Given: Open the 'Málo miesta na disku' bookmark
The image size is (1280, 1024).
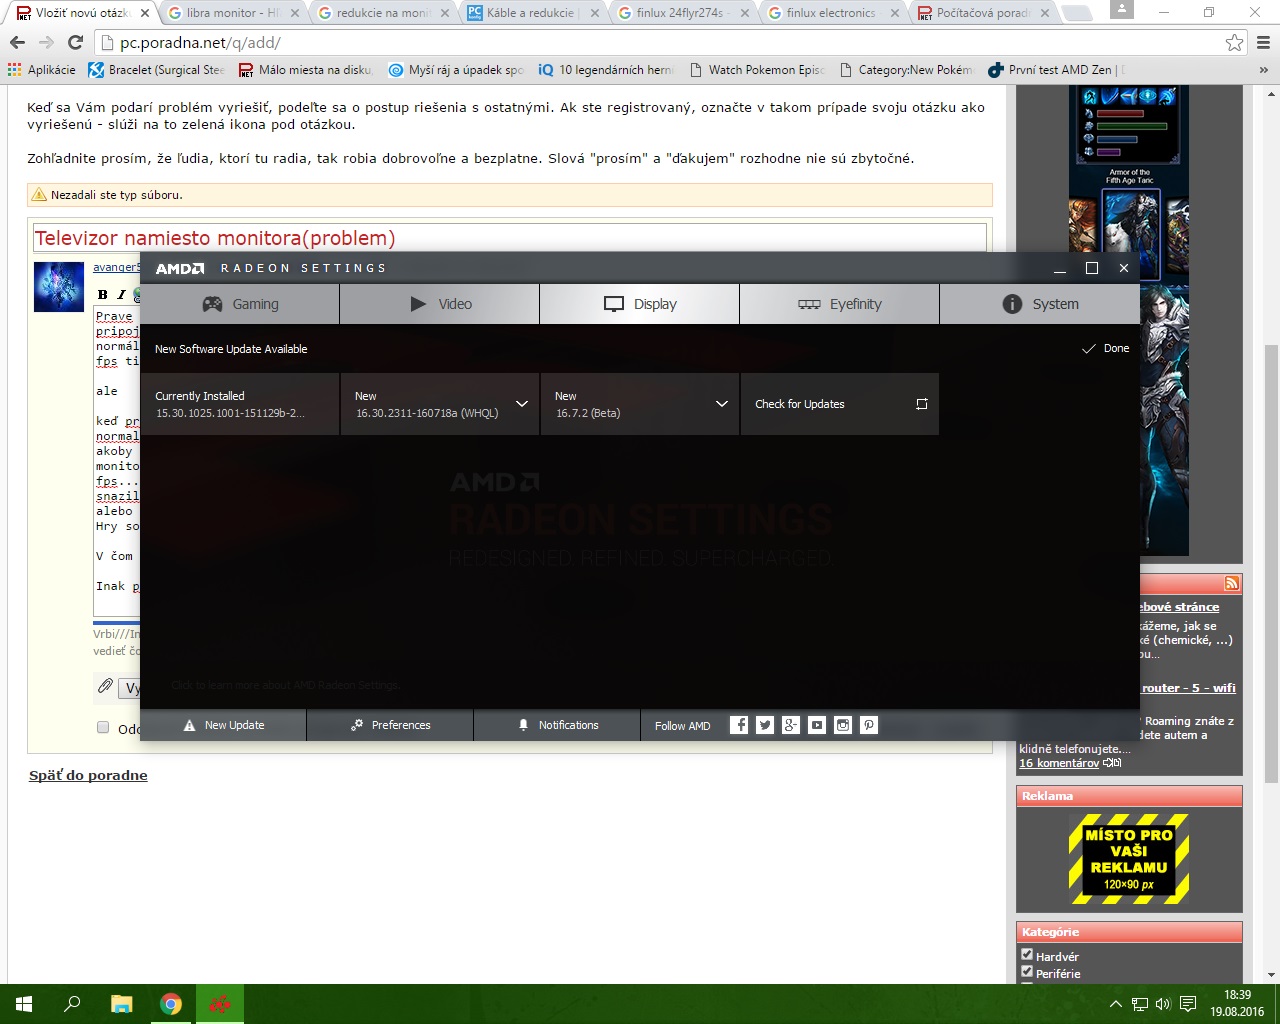Looking at the screenshot, I should click(x=305, y=70).
